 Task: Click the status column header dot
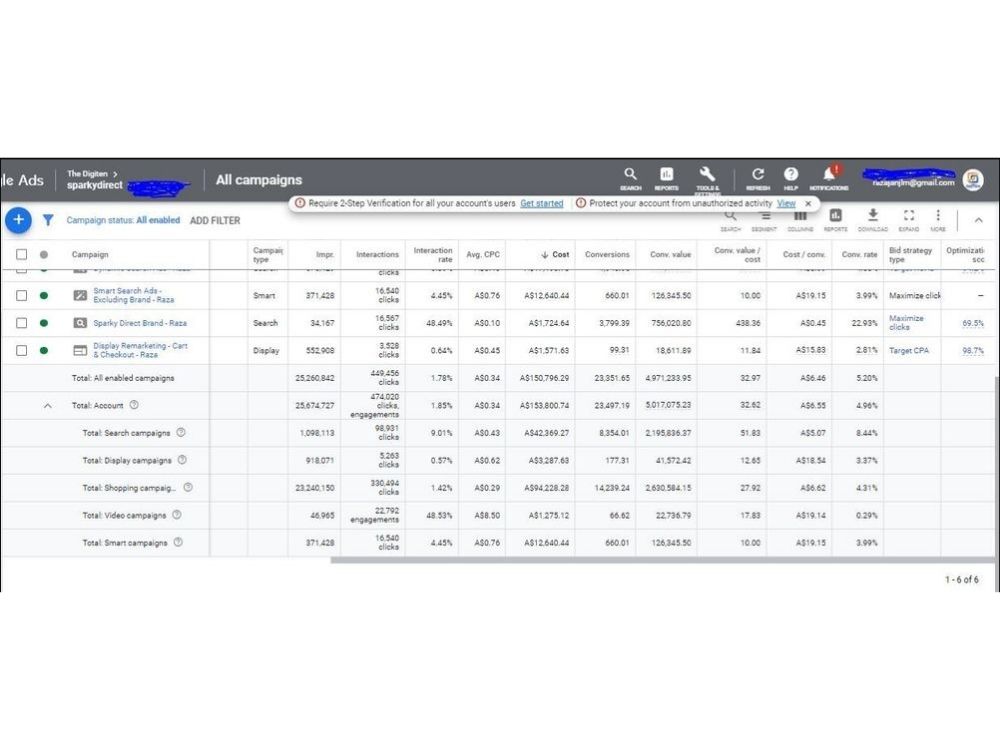43,254
